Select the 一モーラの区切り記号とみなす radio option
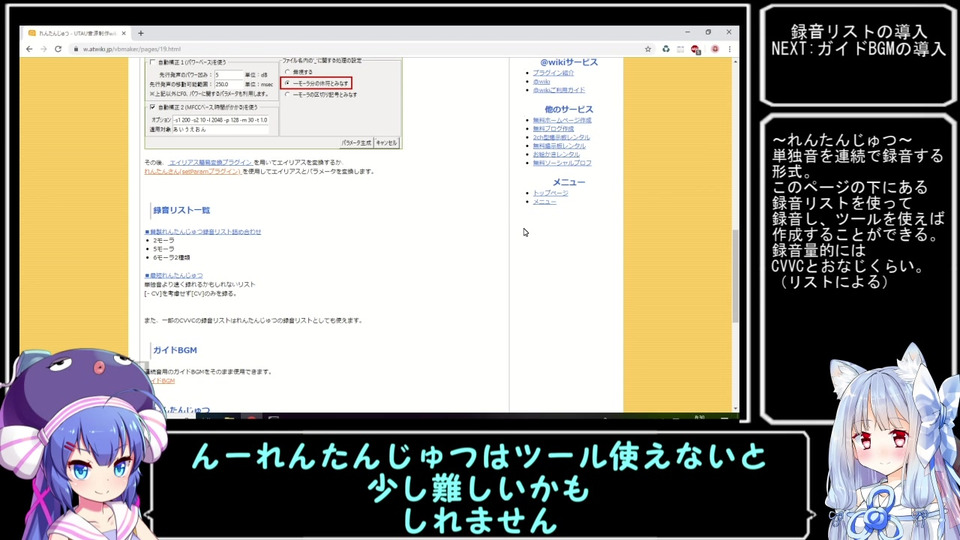 287,94
